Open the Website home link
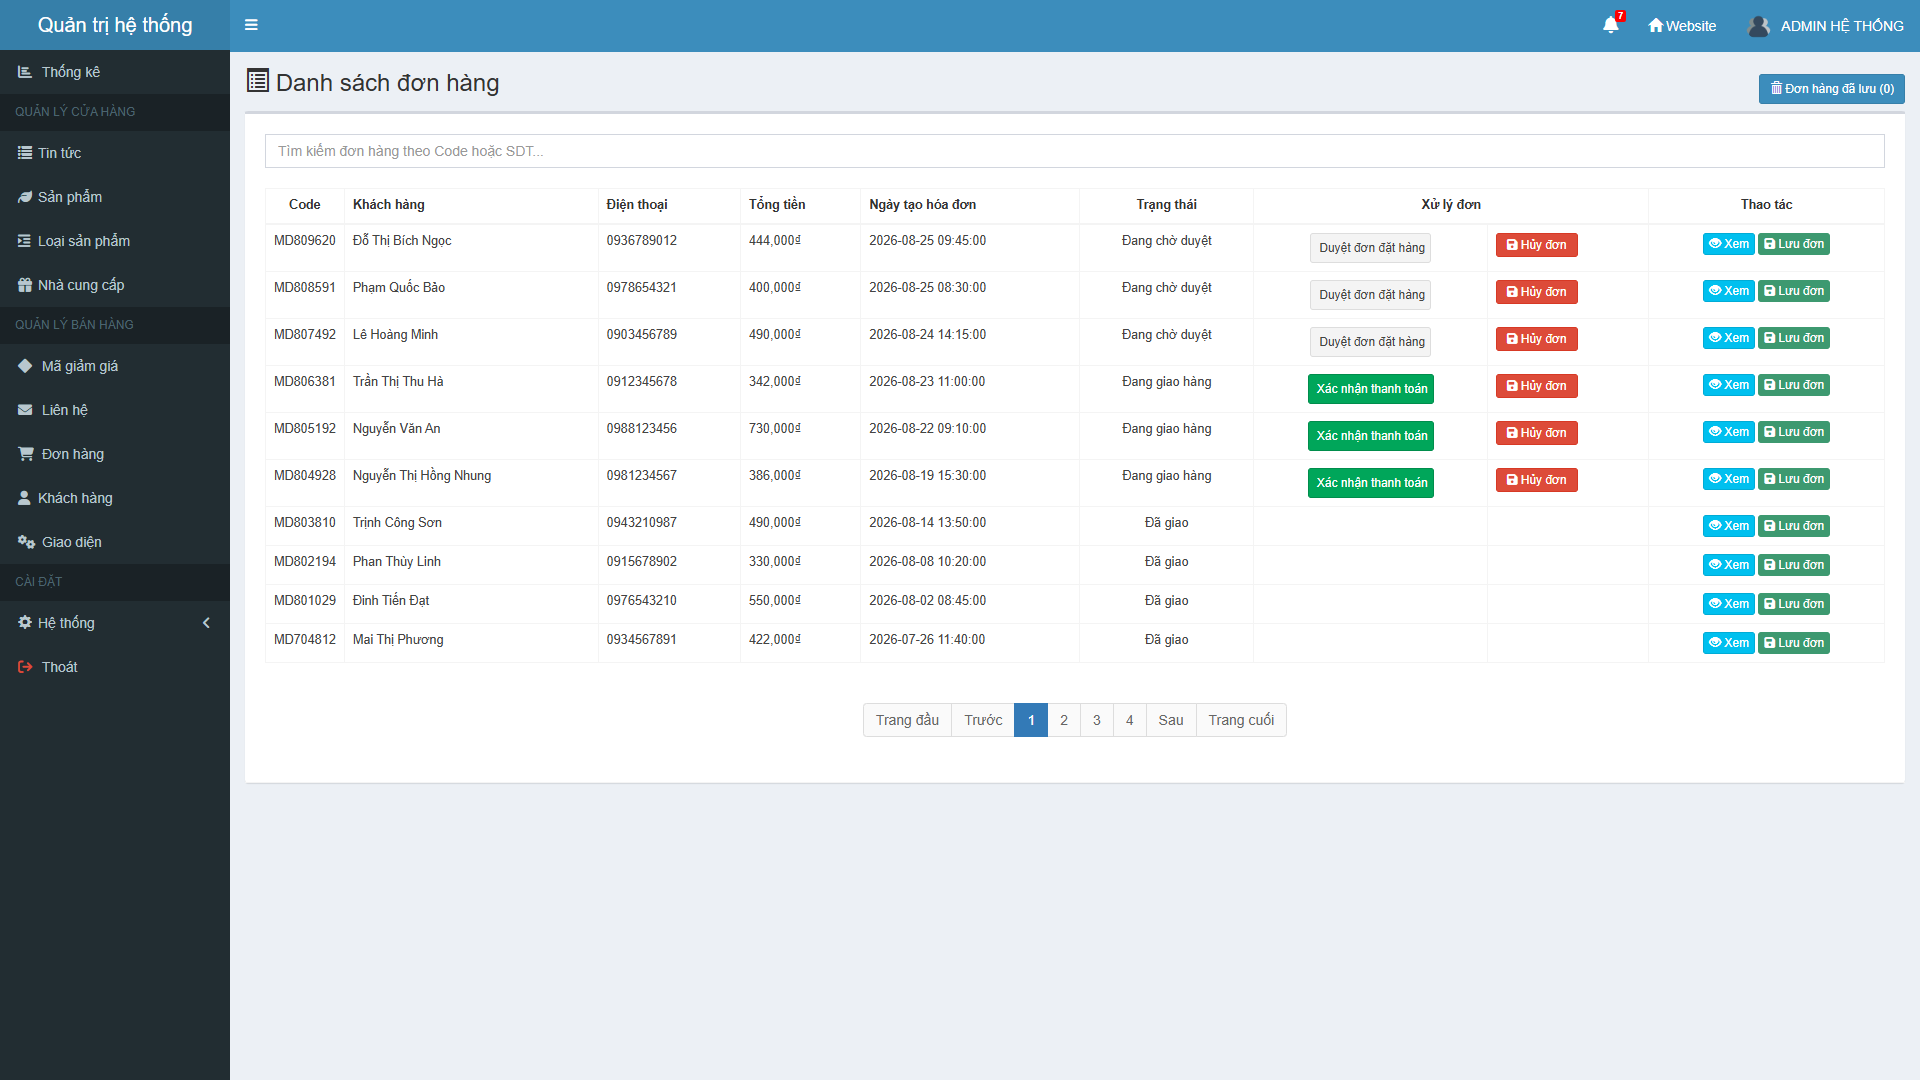The image size is (1920, 1080). [x=1682, y=26]
